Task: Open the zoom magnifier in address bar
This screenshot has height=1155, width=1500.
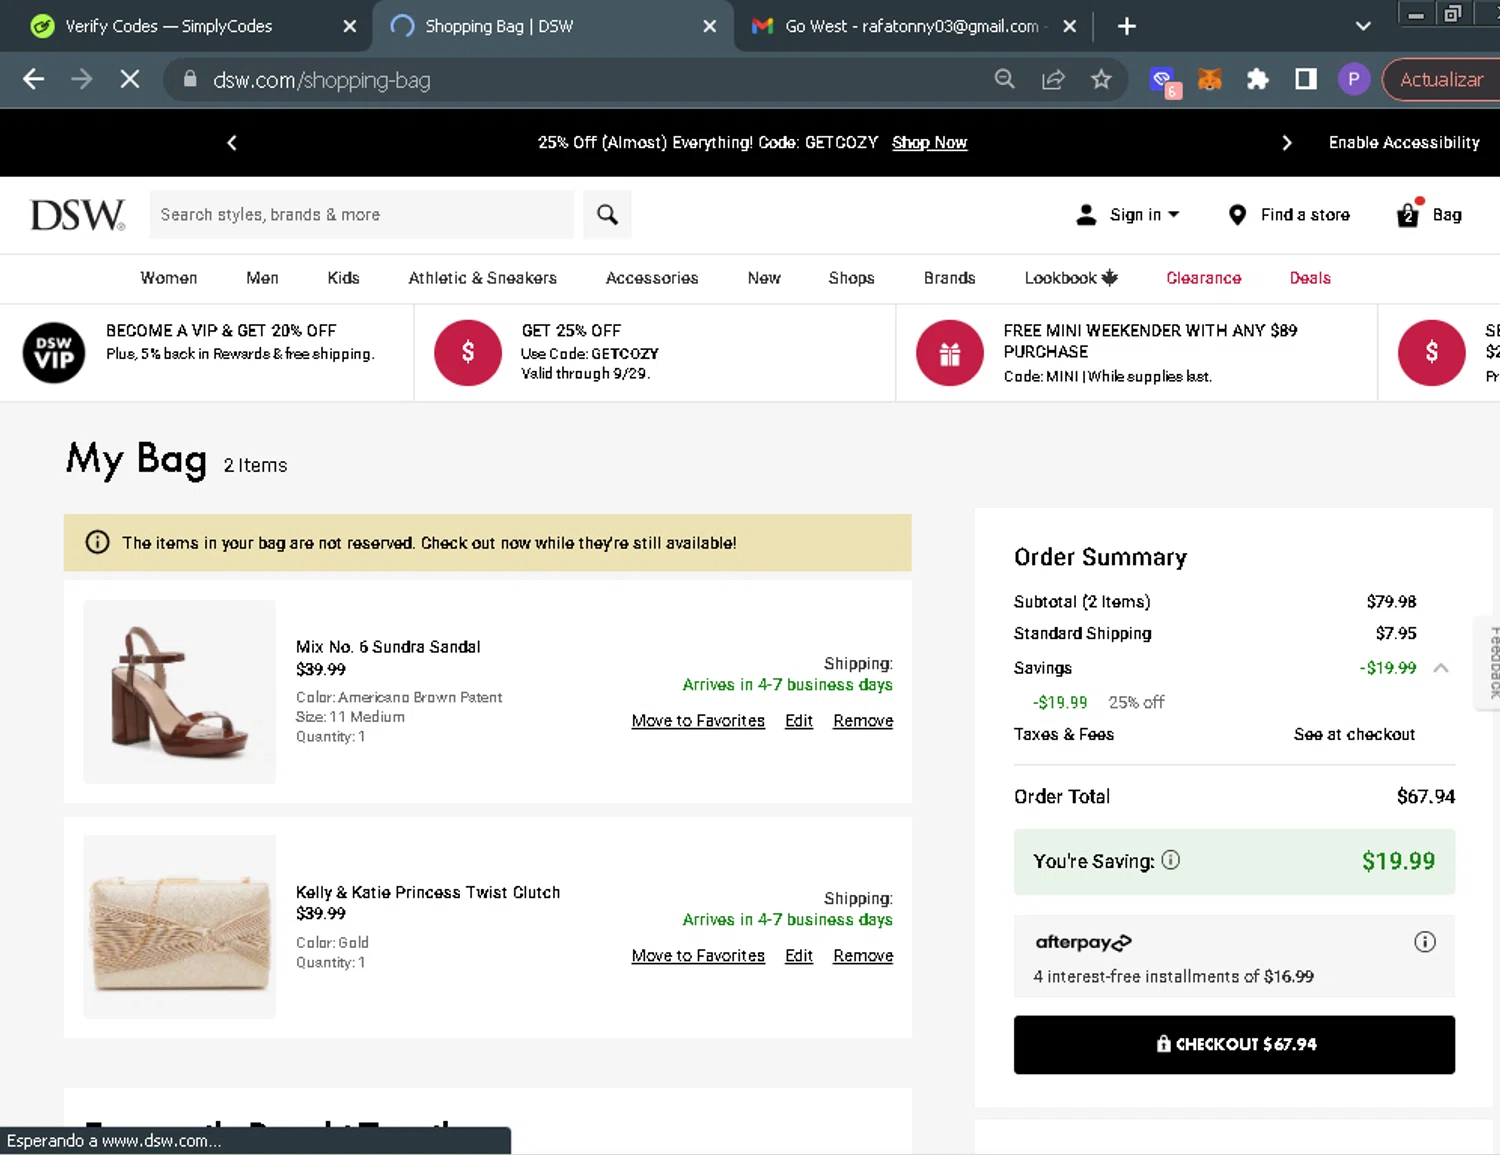Action: click(1004, 80)
